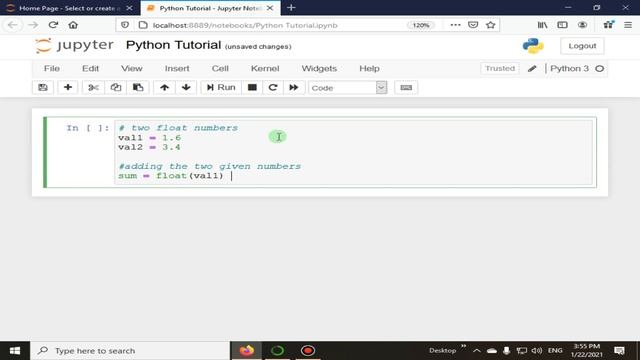
Task: Click the unsaved changes status text
Action: coord(258,47)
